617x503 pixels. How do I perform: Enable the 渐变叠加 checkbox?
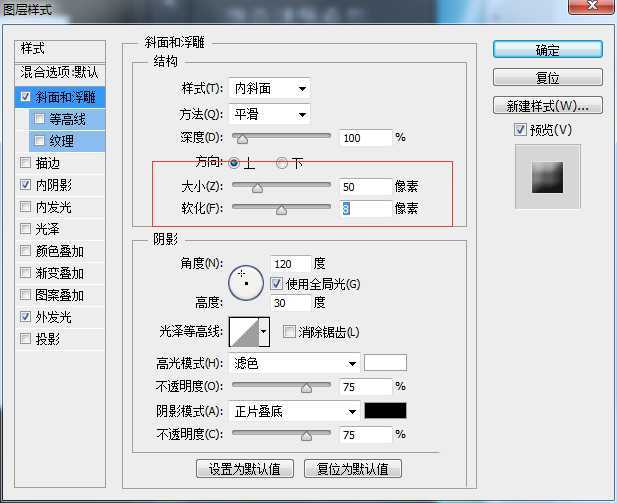[x=25, y=272]
